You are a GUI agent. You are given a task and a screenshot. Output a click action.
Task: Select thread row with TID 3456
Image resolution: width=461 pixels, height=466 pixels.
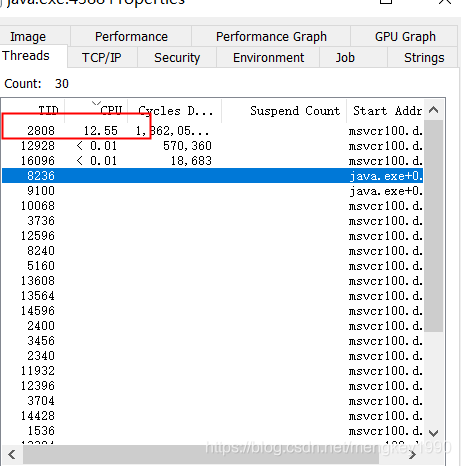[213, 341]
